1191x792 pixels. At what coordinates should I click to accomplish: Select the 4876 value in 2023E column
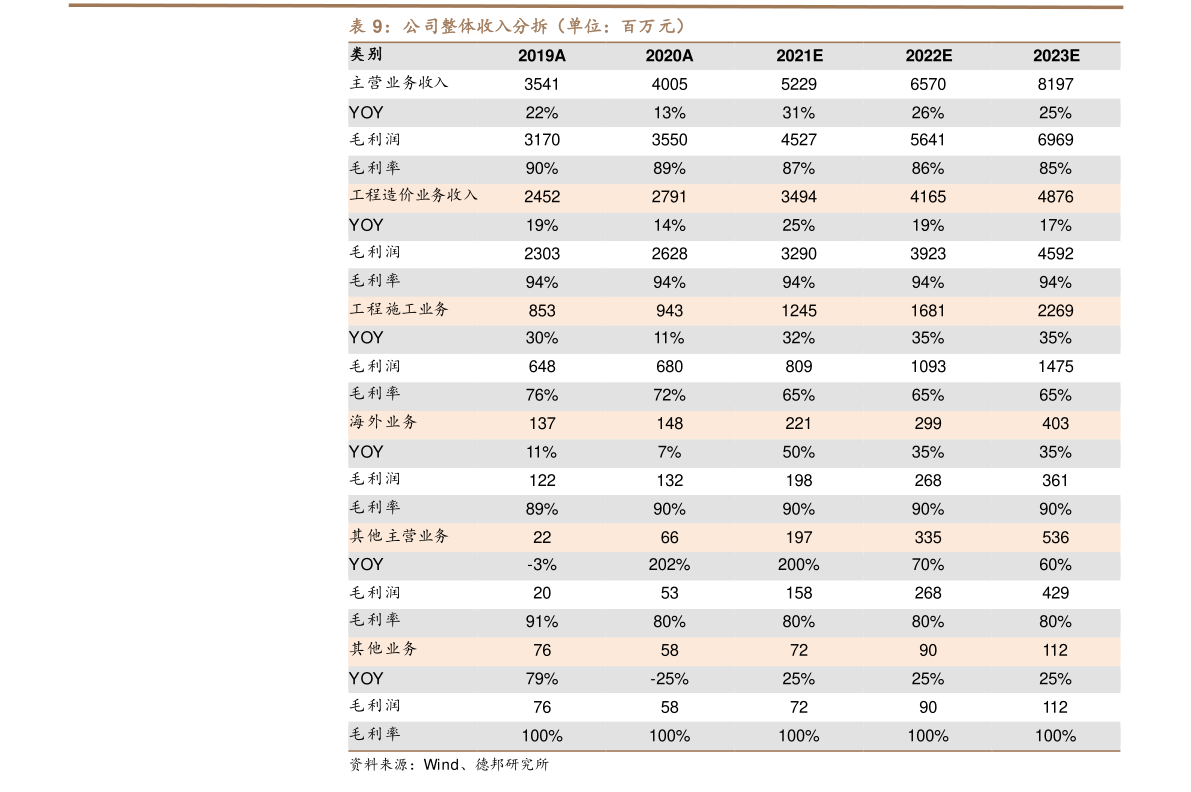pyautogui.click(x=1055, y=197)
